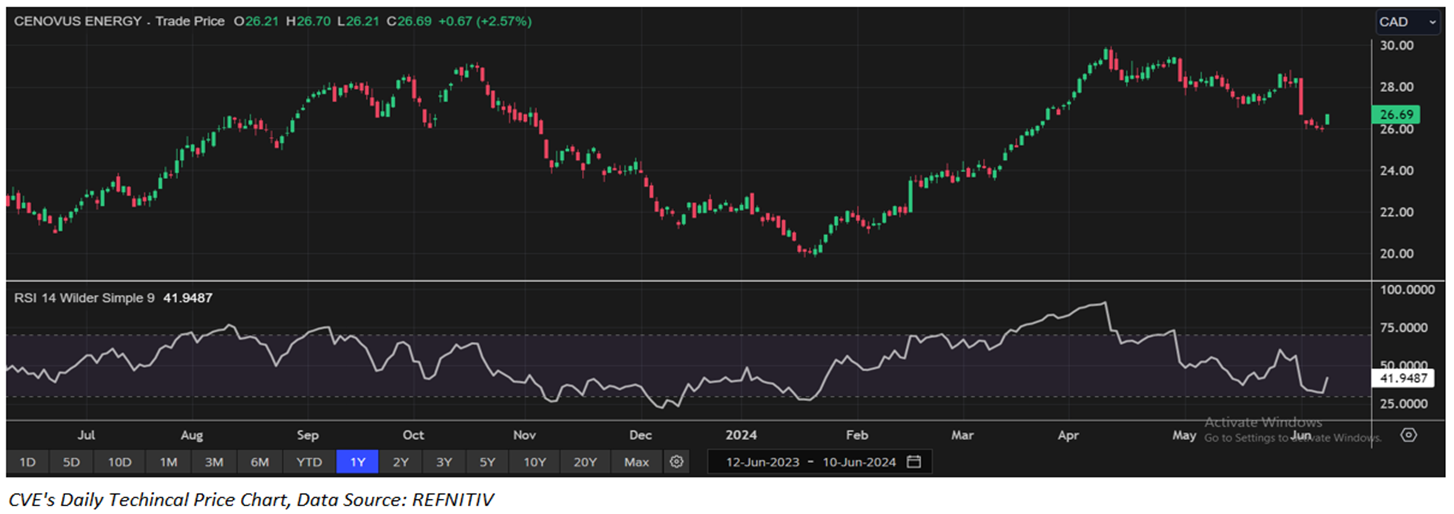The image size is (1454, 514).
Task: Switch to YTD time range
Action: coord(309,462)
